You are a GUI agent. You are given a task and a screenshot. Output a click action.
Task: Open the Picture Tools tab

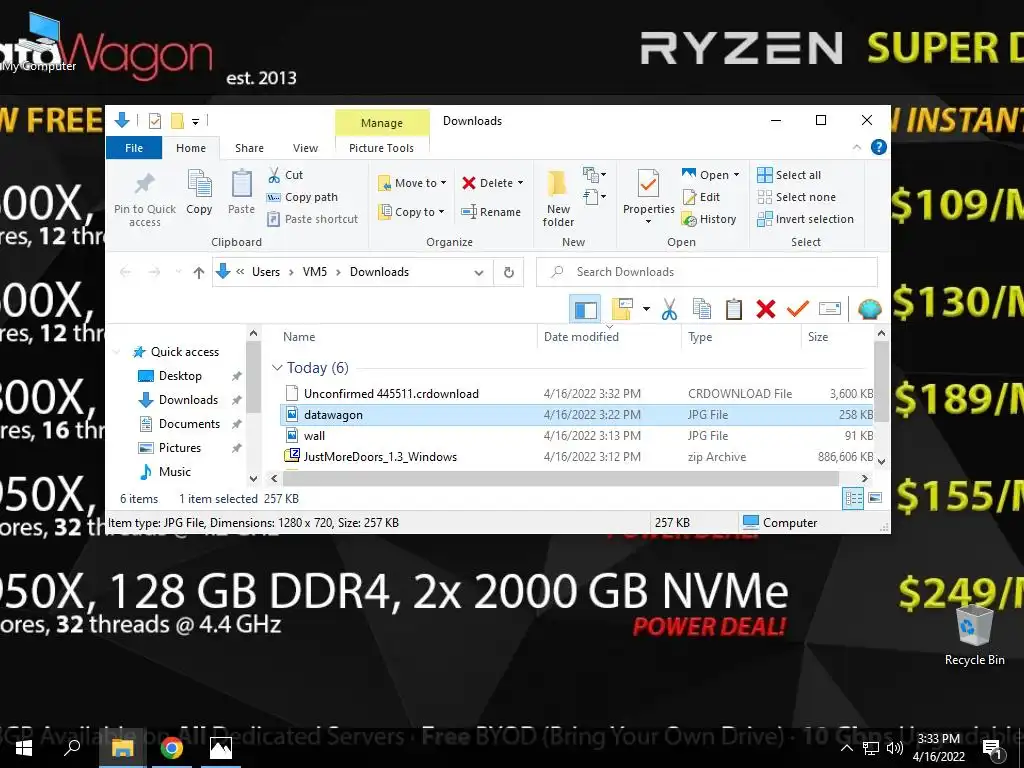381,148
